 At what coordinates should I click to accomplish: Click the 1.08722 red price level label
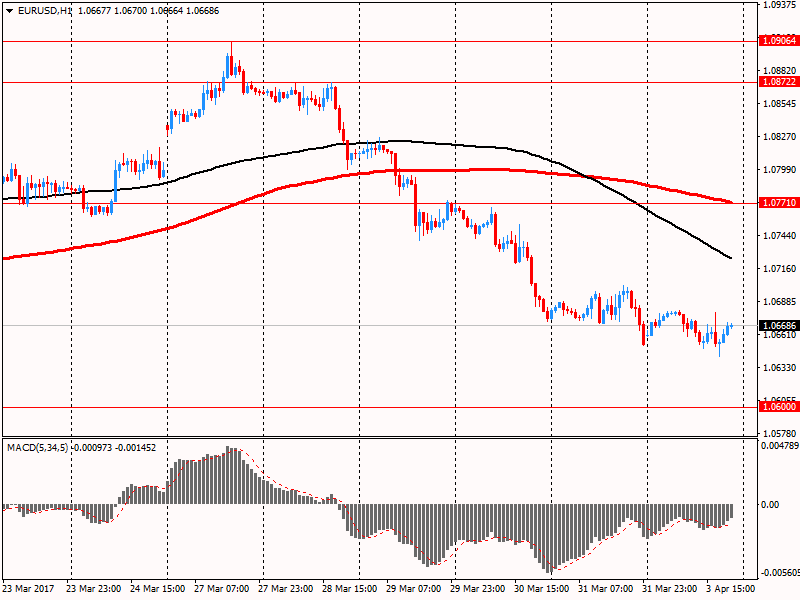pyautogui.click(x=779, y=82)
